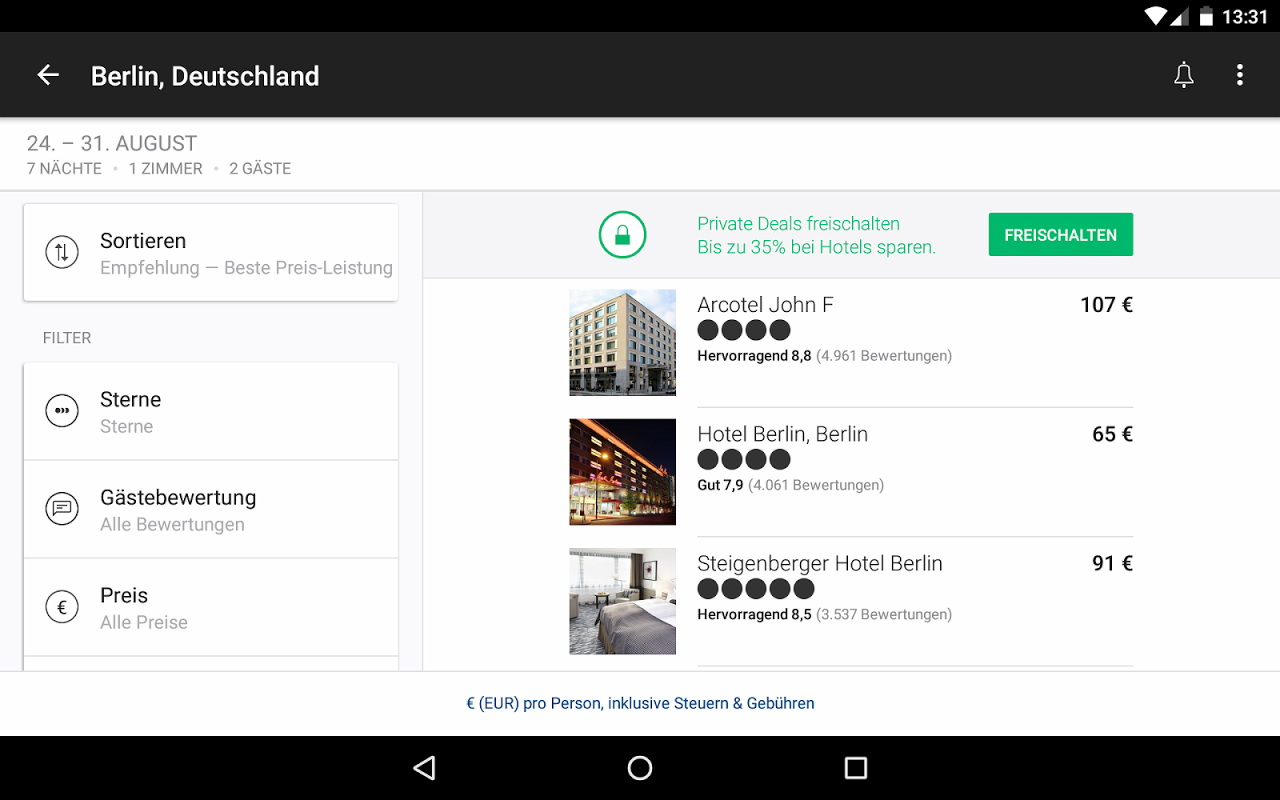The width and height of the screenshot is (1280, 800).
Task: Open the Sterne filter
Action: point(211,411)
